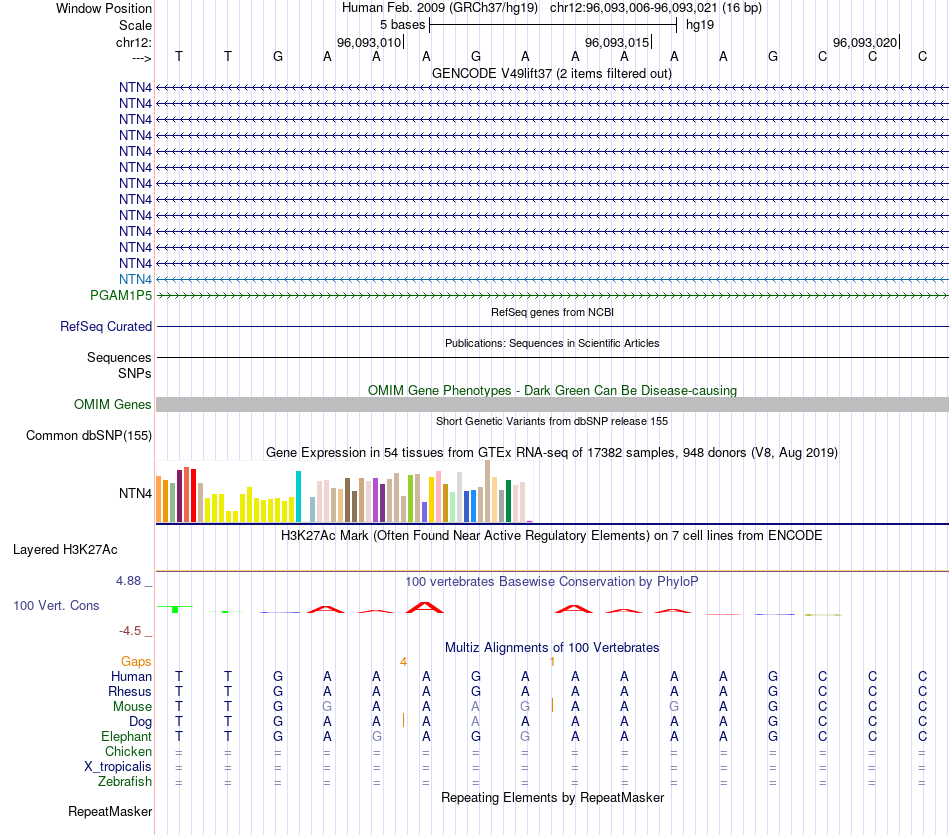Click the 5 bases scale bar label
The image size is (950, 835).
click(402, 25)
